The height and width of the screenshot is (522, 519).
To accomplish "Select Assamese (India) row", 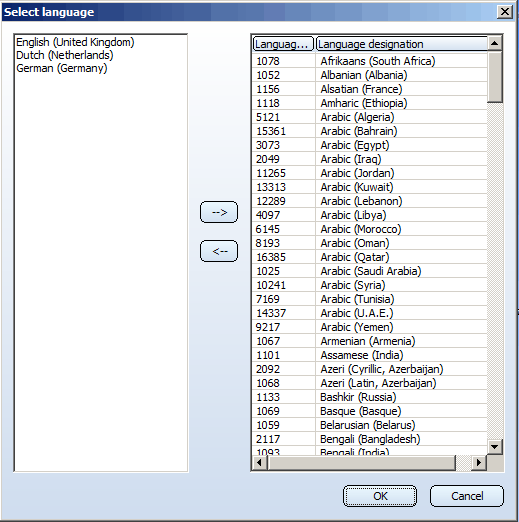I will [x=370, y=355].
